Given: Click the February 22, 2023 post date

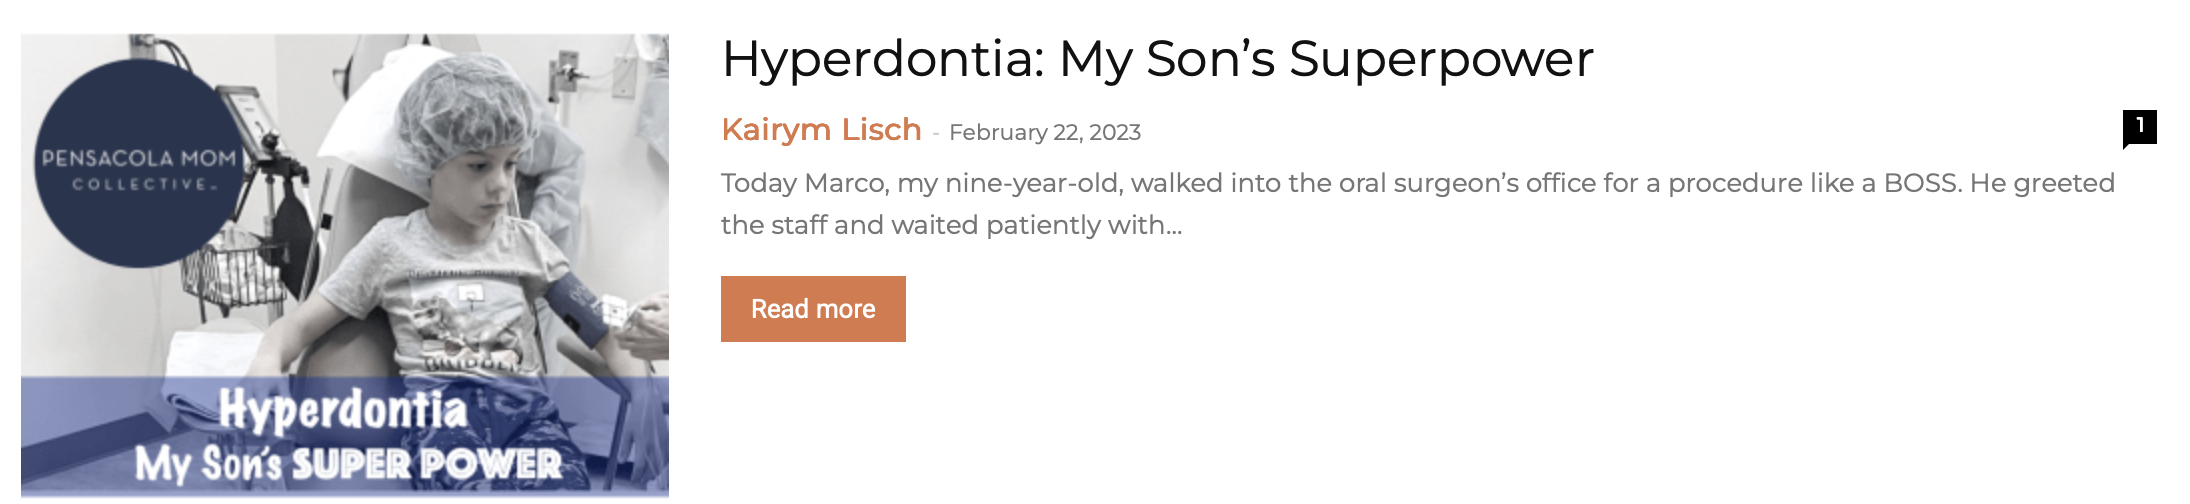Looking at the screenshot, I should point(1044,132).
